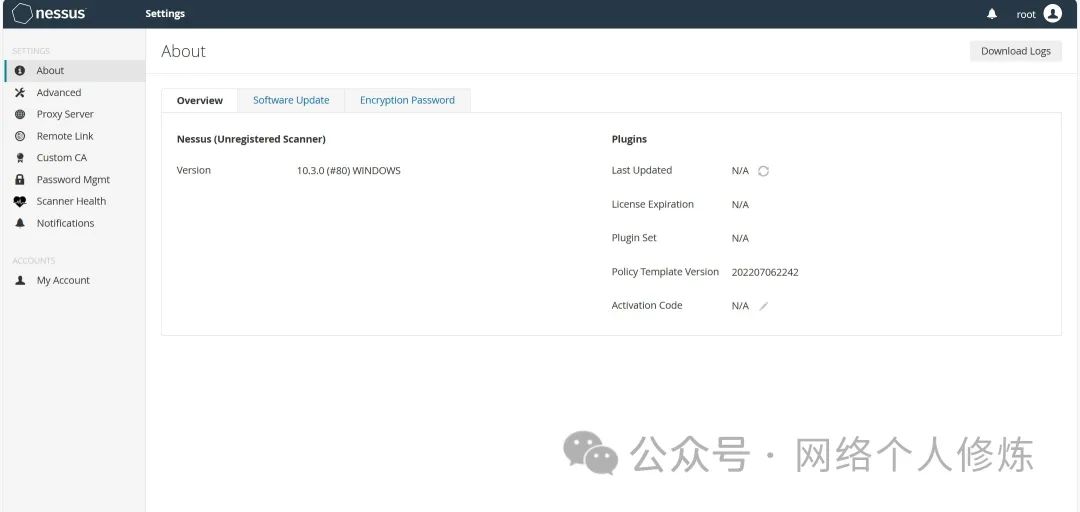Click the Version label
Screen dimensions: 1080x512
coord(194,170)
